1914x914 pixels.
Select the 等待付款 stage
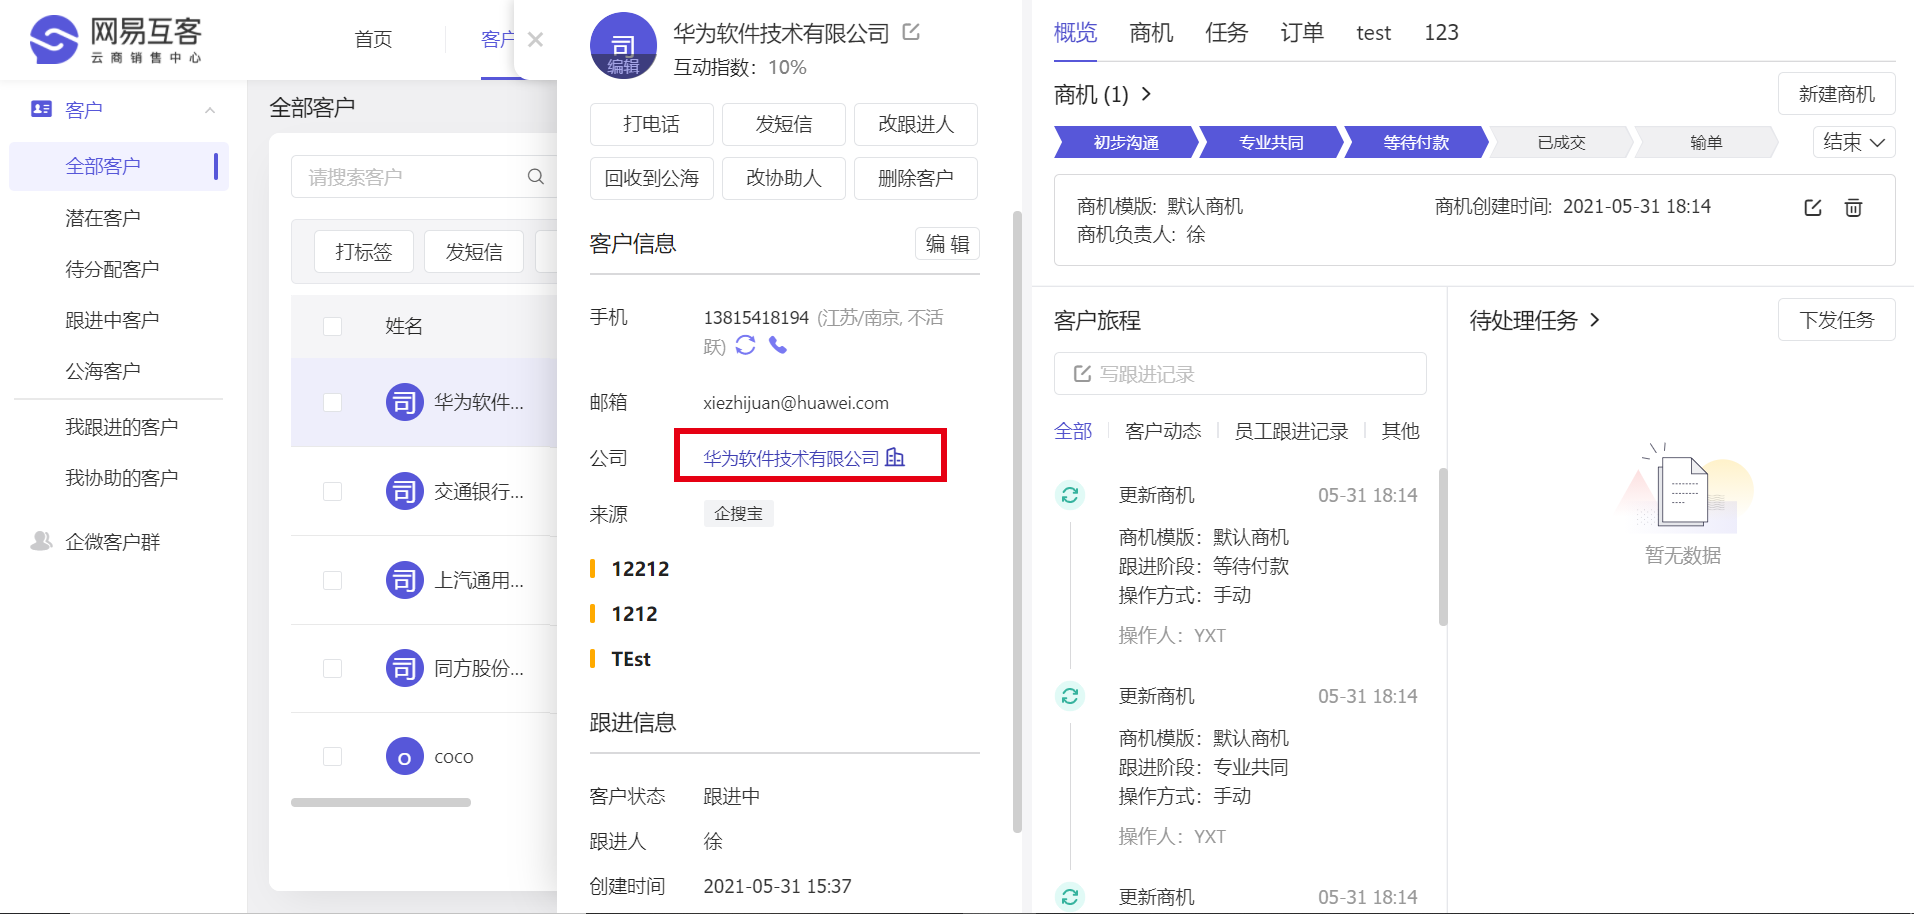pyautogui.click(x=1416, y=142)
